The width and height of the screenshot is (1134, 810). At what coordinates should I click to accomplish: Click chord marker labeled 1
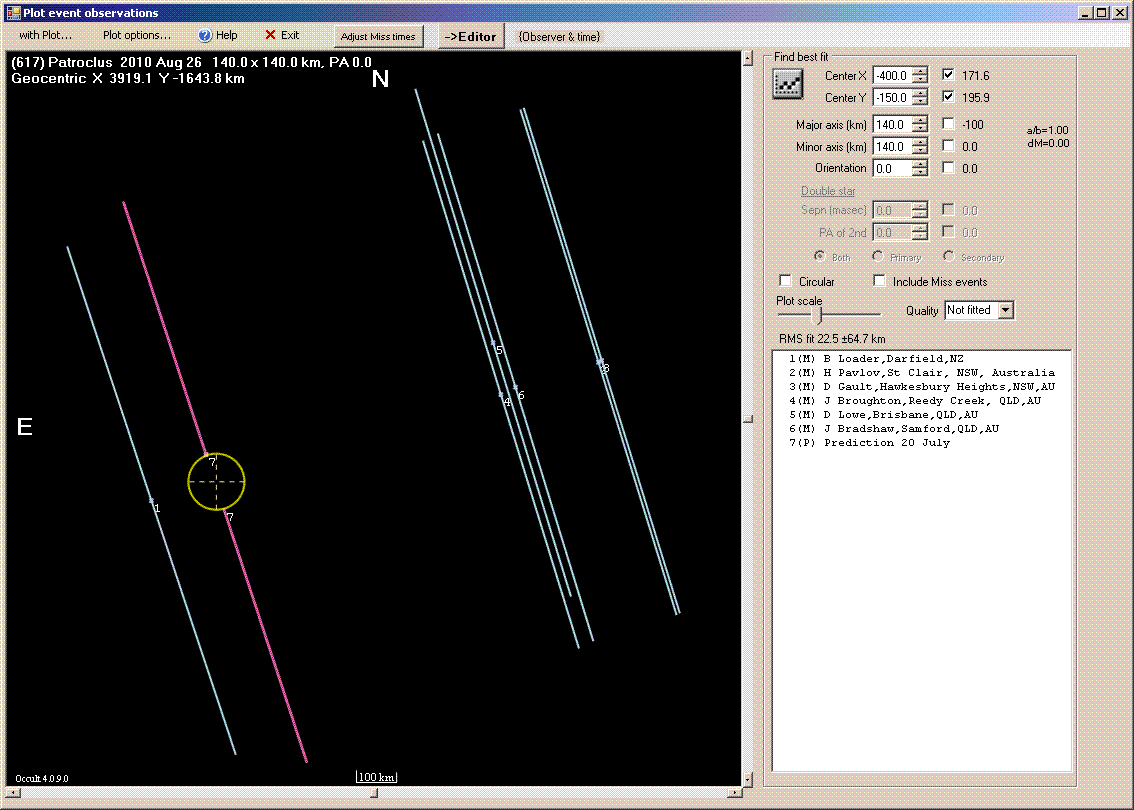coord(155,507)
